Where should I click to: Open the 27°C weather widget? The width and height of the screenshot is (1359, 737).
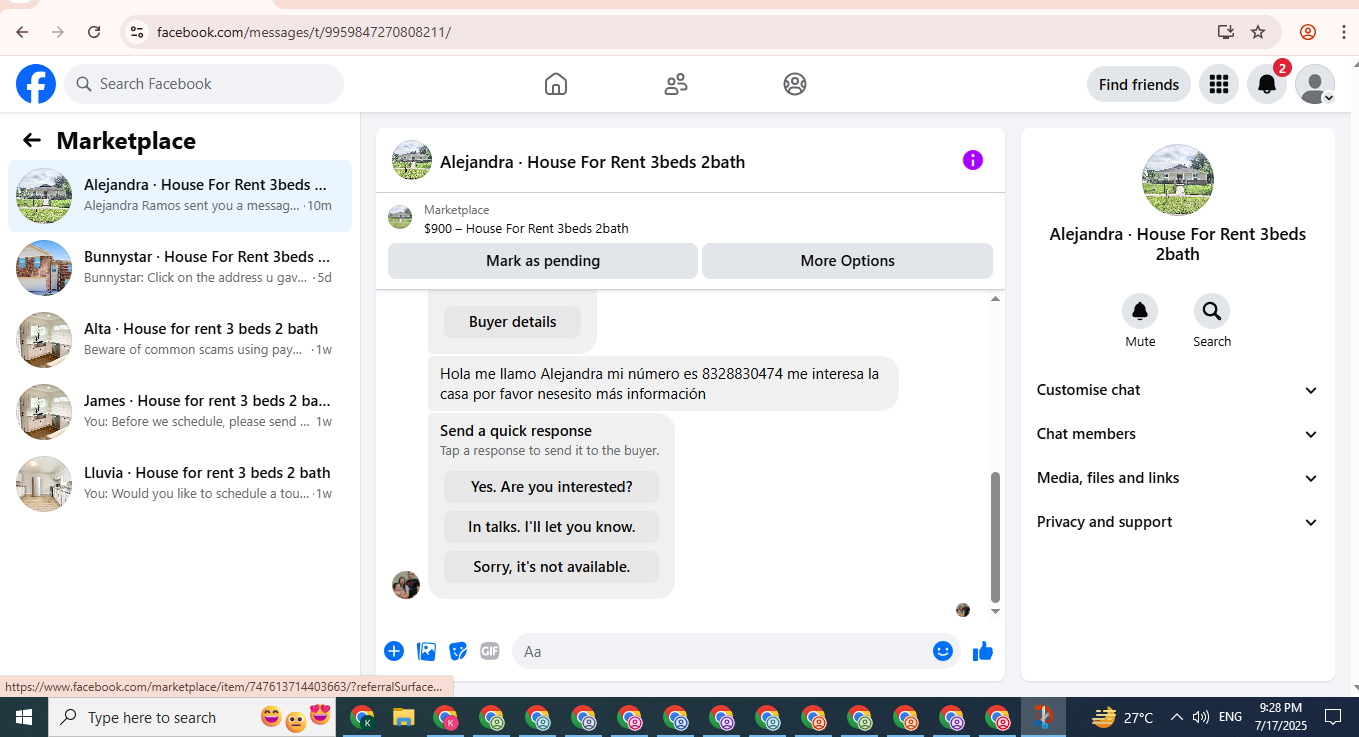[x=1123, y=717]
